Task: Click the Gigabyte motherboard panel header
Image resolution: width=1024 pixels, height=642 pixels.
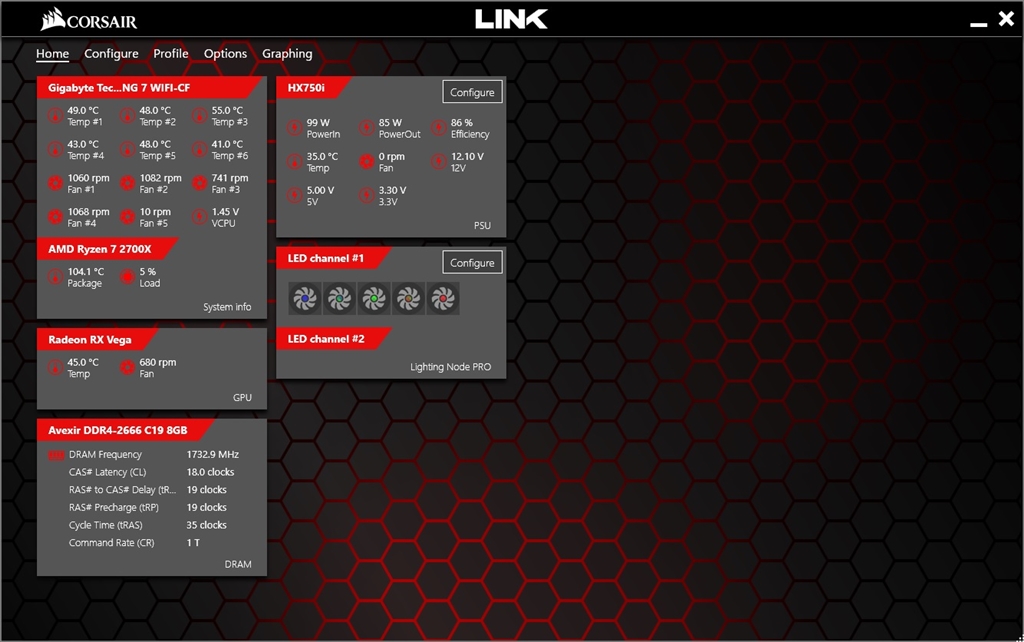Action: (150, 88)
